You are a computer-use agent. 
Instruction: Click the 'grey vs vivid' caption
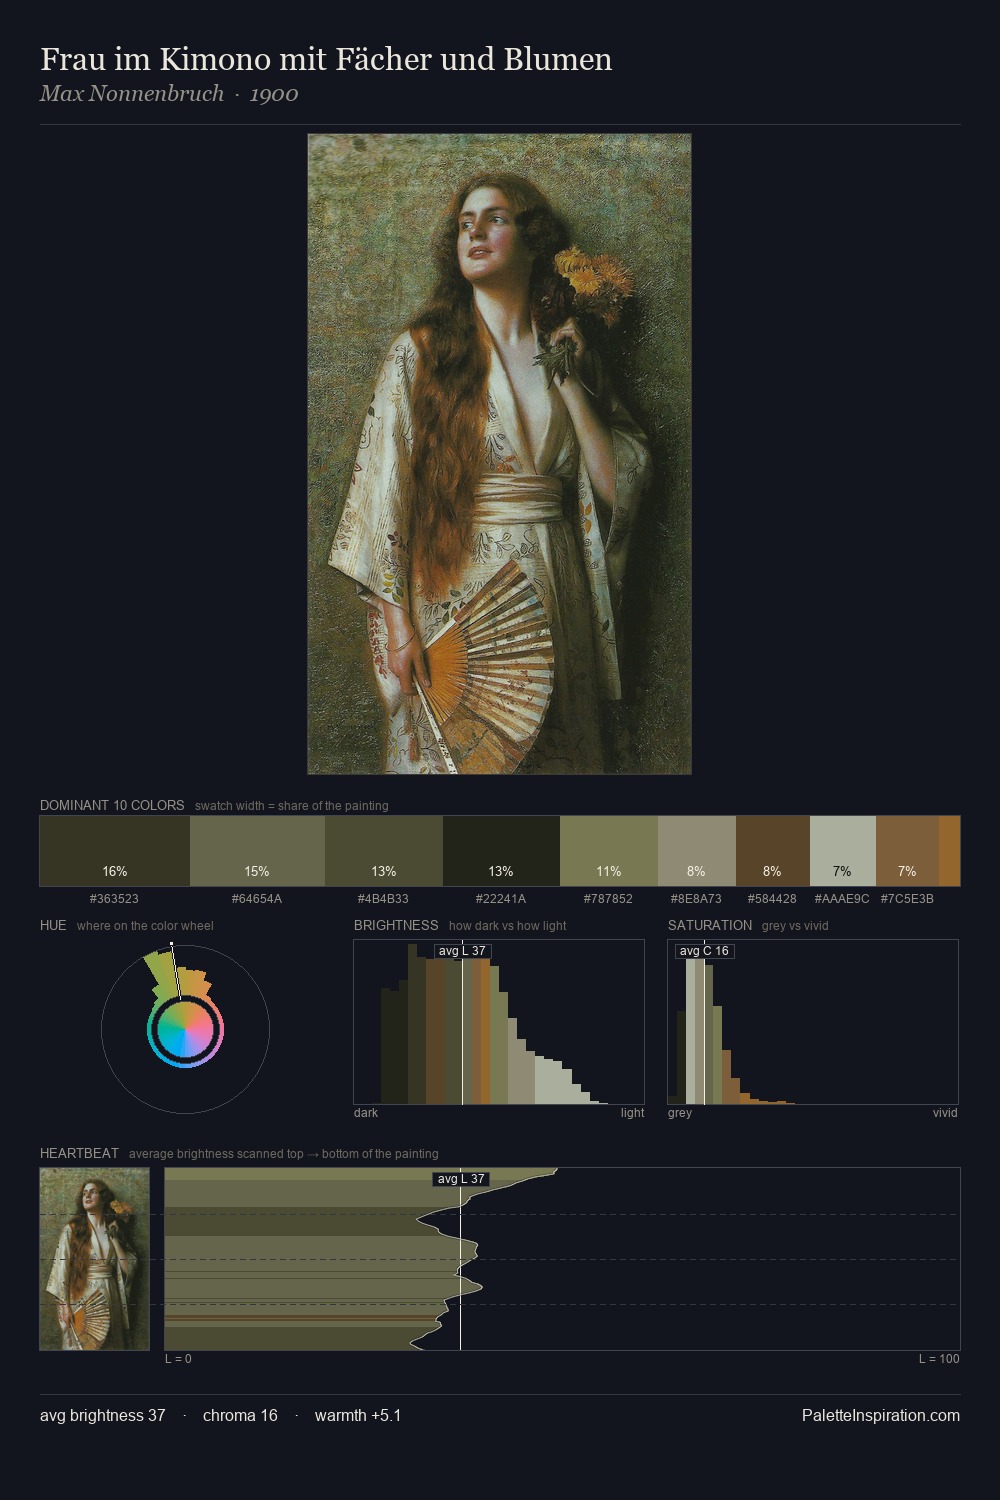click(x=795, y=926)
